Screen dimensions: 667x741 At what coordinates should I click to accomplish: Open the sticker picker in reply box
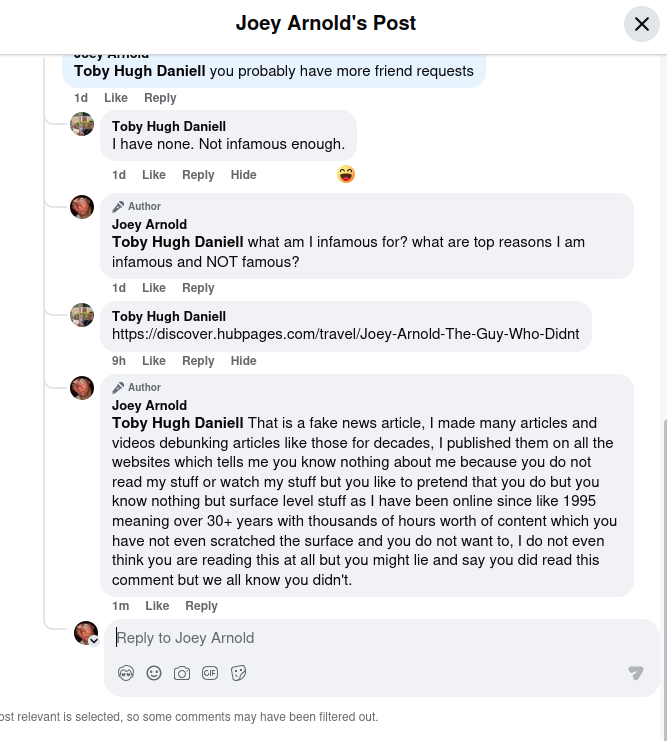point(238,673)
